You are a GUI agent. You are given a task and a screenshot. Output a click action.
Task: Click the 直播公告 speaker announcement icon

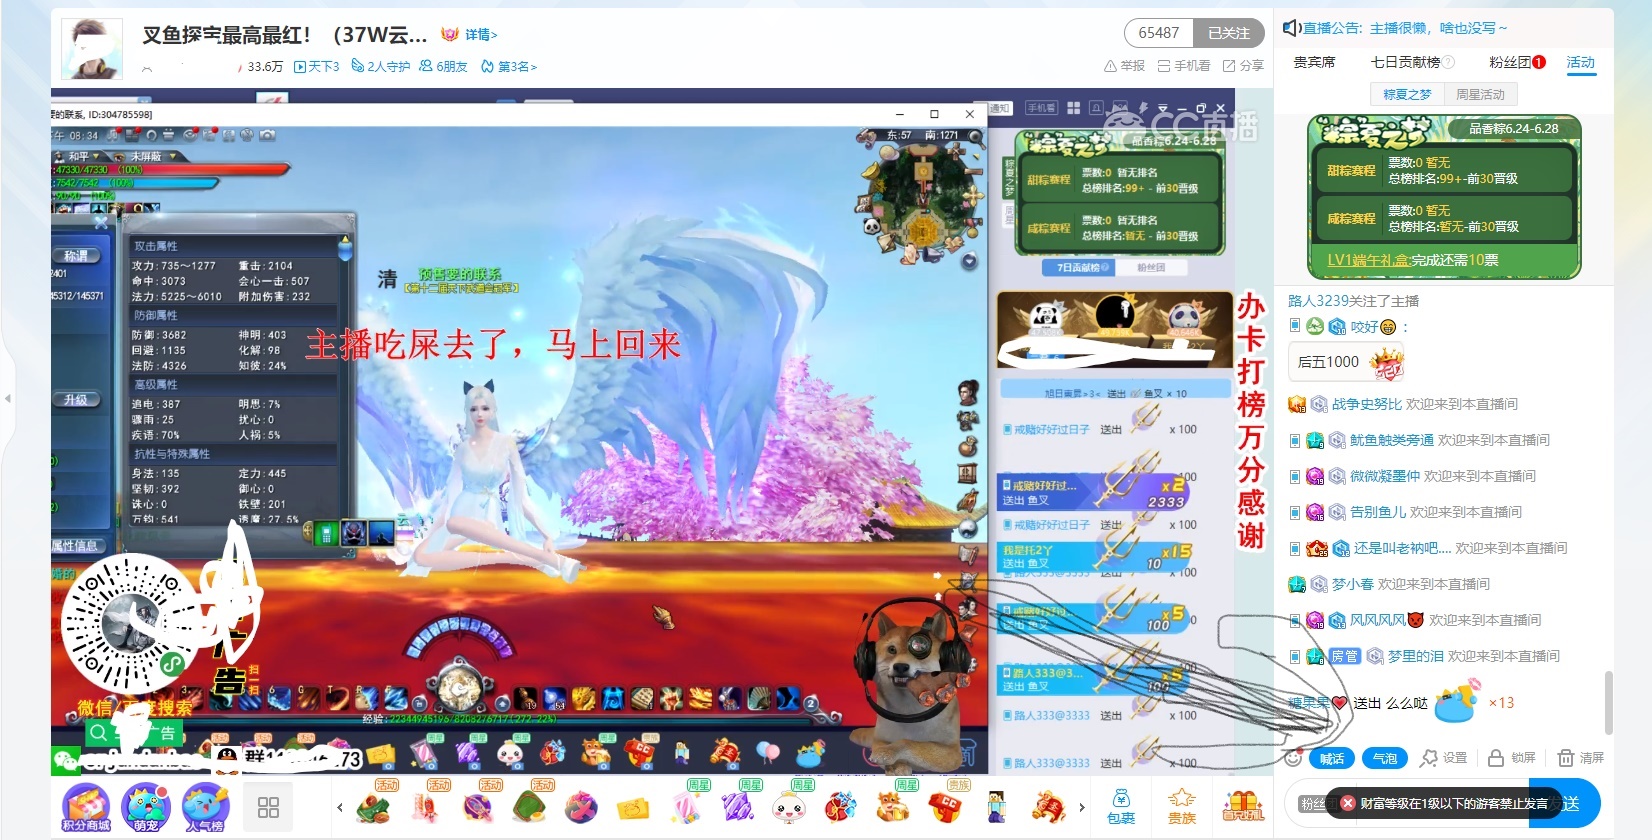coord(1291,28)
